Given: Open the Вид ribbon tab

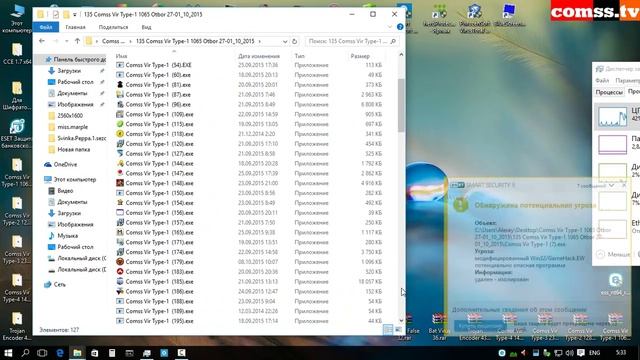Looking at the screenshot, I should click(x=146, y=27).
